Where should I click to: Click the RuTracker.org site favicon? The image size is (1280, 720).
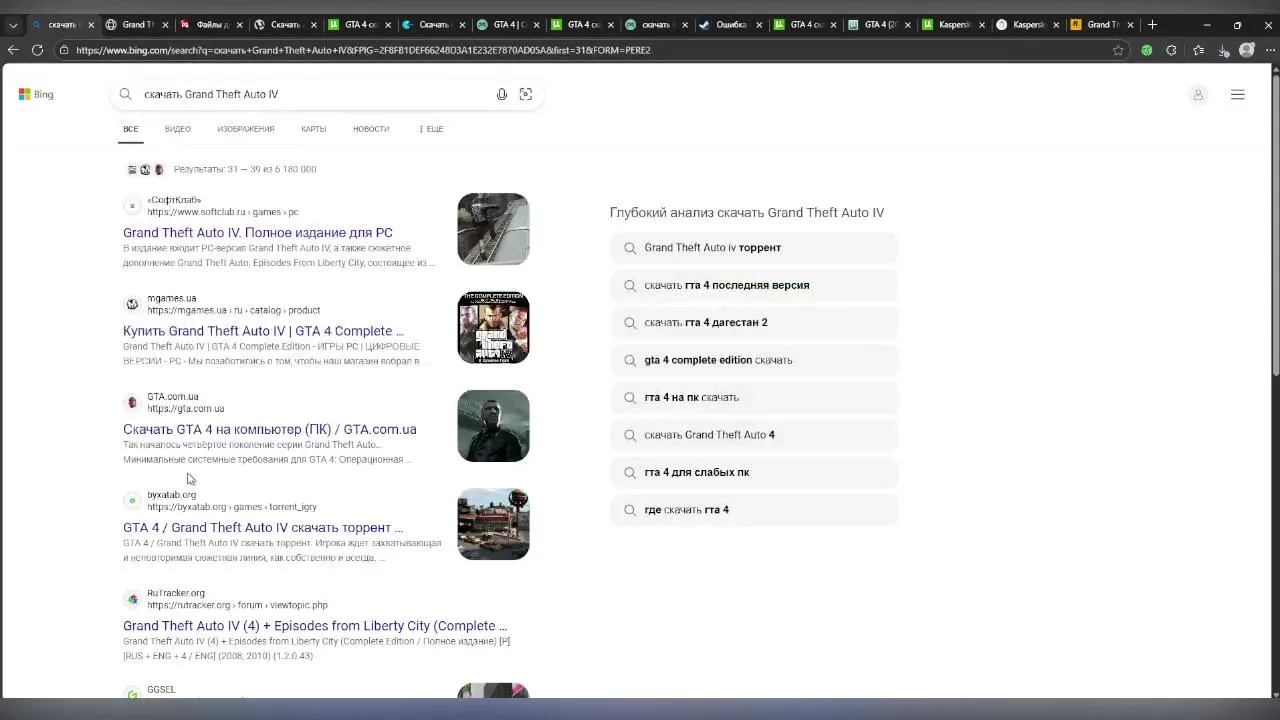132,599
